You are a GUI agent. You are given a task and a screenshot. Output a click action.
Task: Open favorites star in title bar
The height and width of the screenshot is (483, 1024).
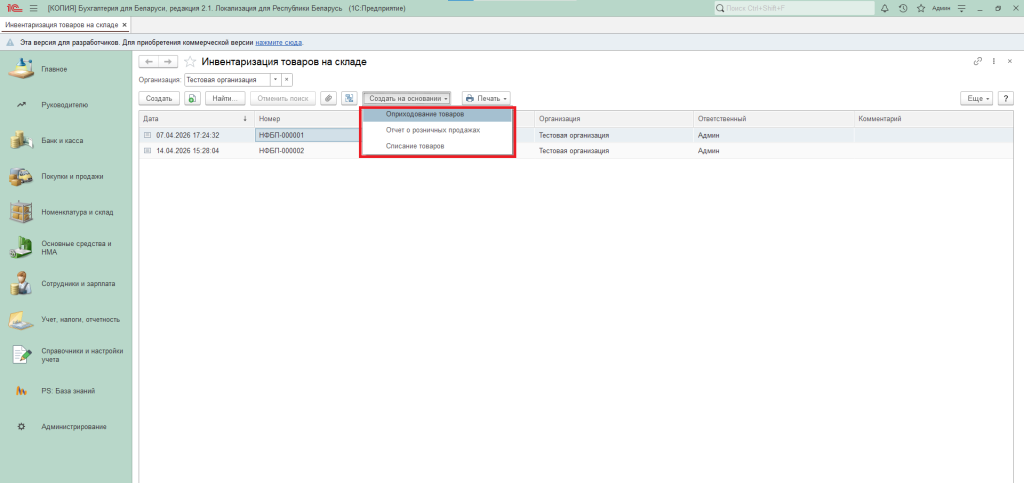[920, 8]
